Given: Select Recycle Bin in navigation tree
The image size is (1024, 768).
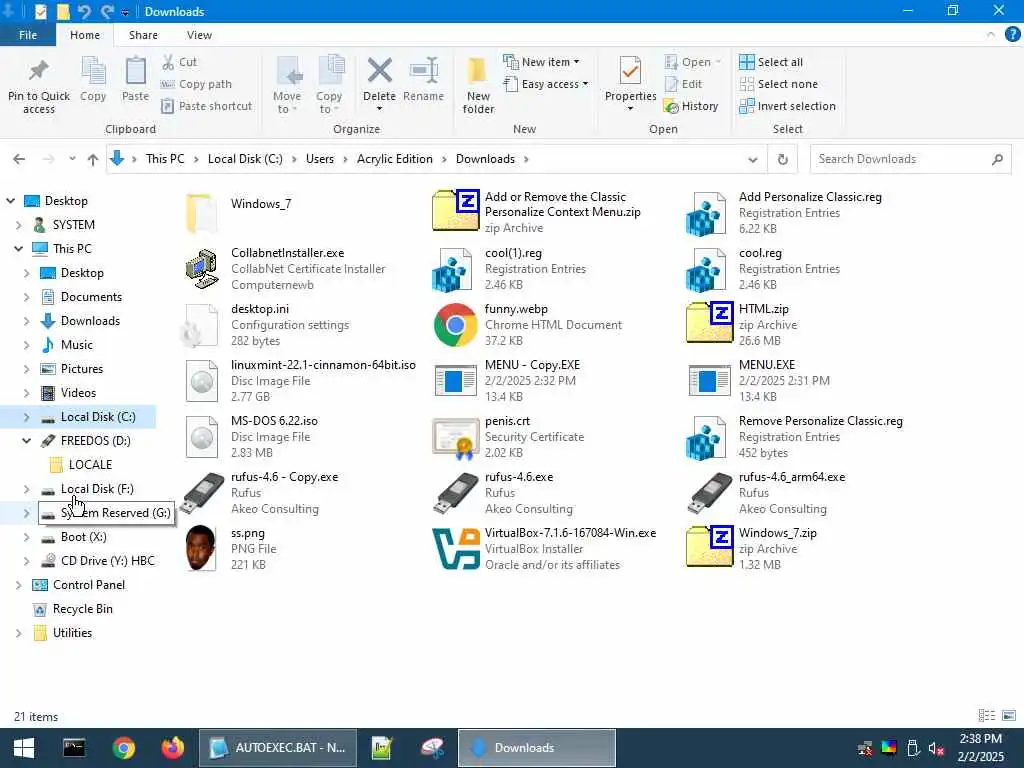Looking at the screenshot, I should 82,609.
